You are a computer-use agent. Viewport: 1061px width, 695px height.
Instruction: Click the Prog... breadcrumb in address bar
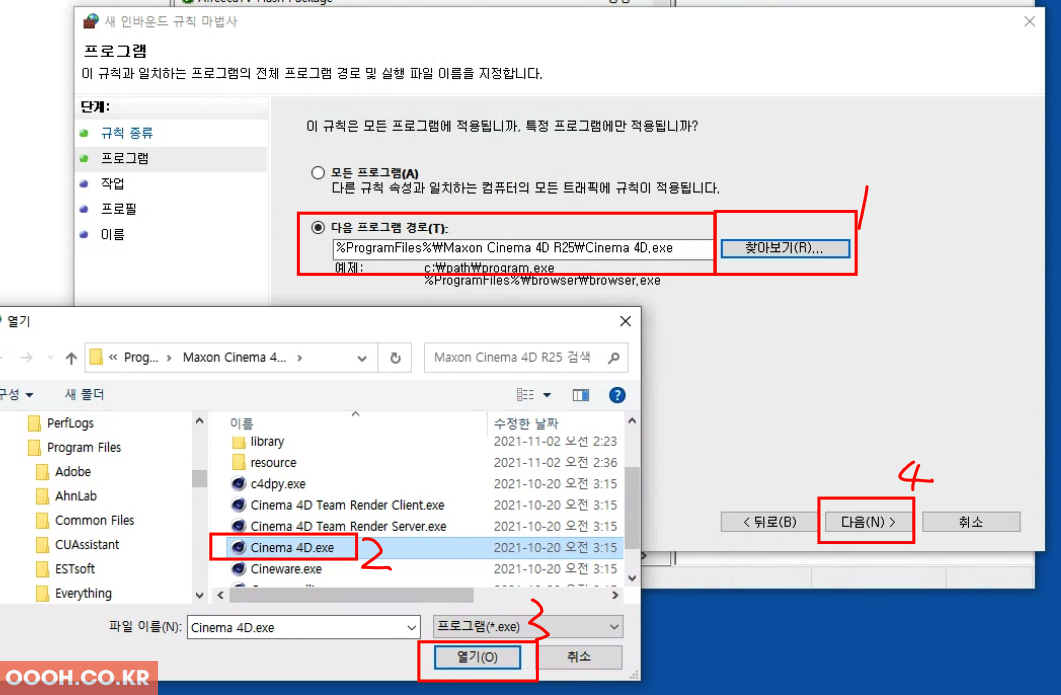pyautogui.click(x=141, y=358)
